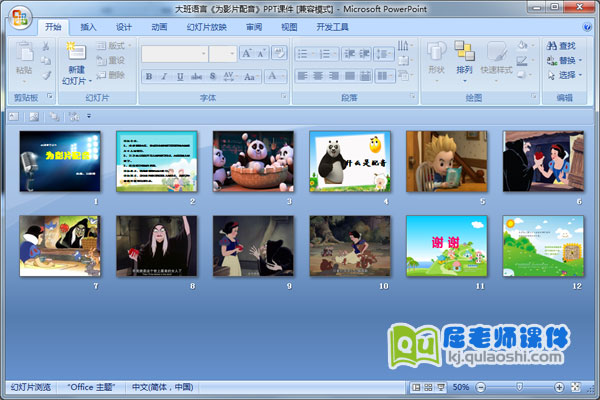Open the Layout (版式) dropdown

pos(114,46)
